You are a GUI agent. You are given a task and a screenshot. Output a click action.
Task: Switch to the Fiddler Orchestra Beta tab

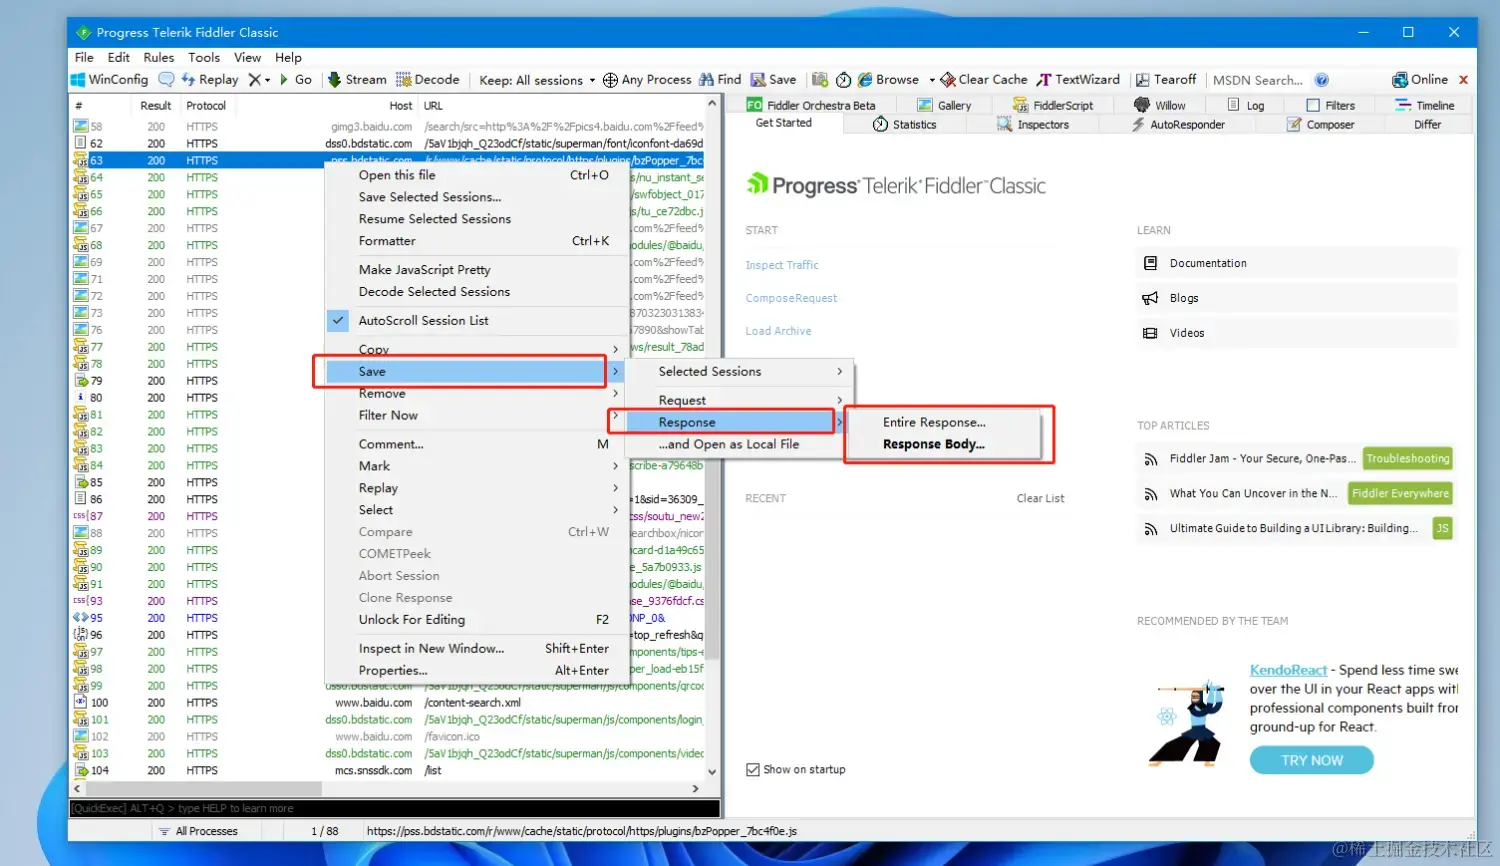pos(812,105)
